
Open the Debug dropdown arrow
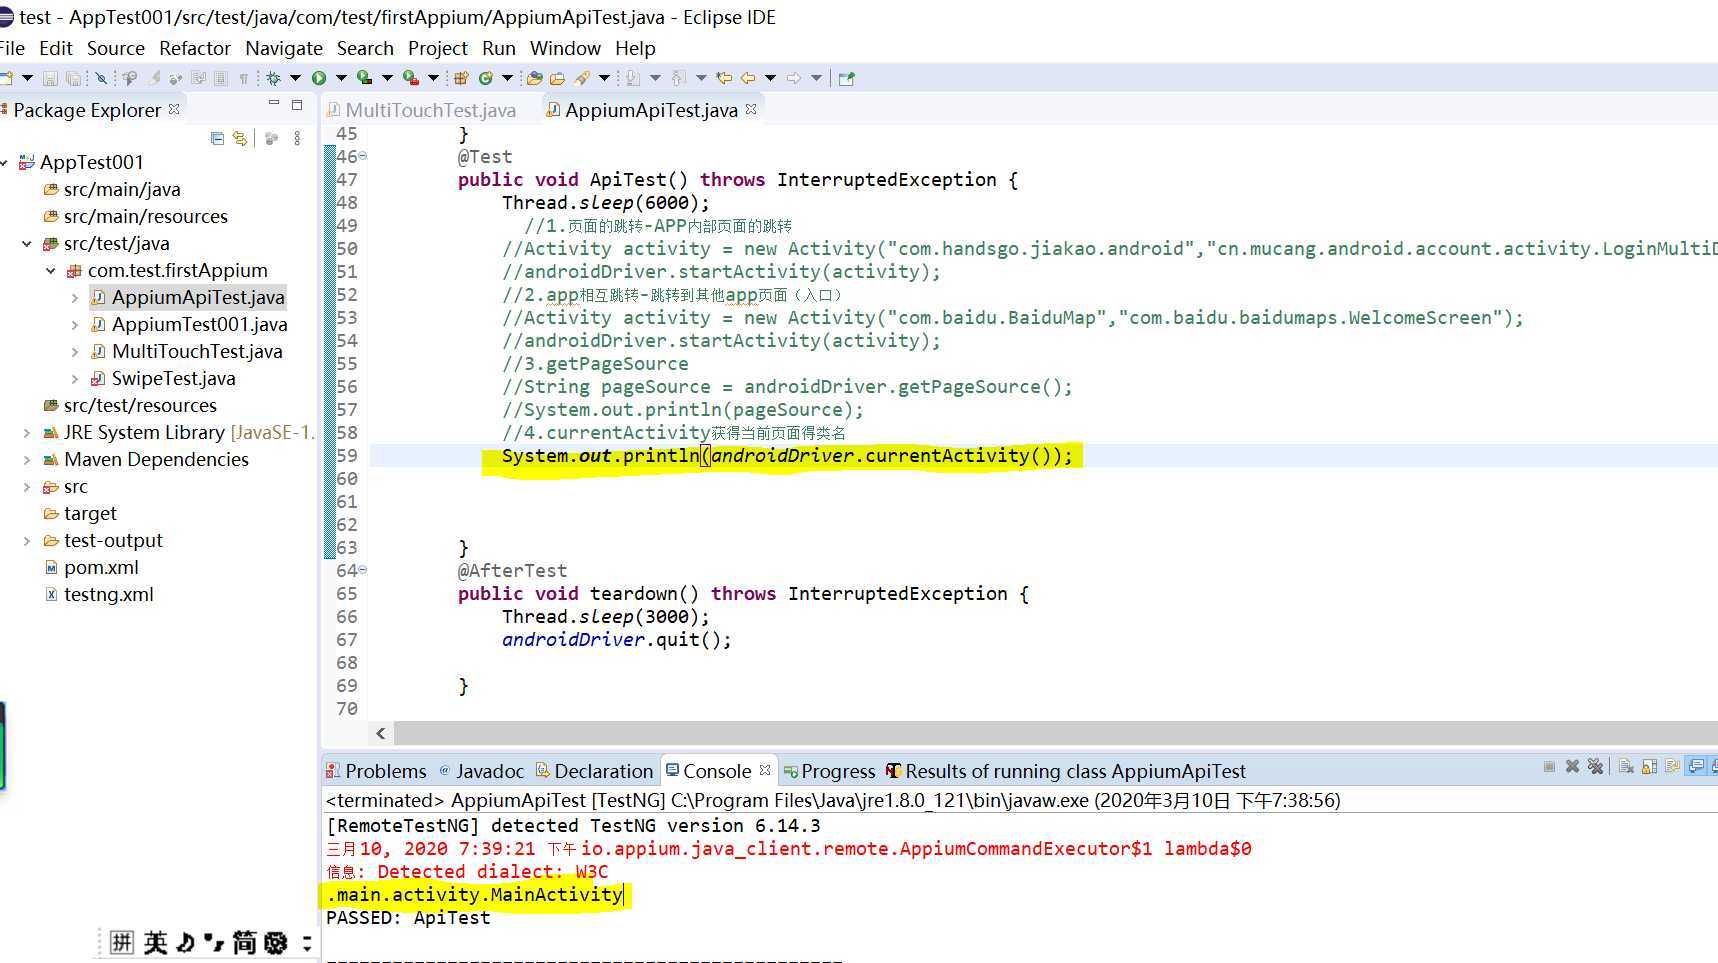[x=295, y=78]
